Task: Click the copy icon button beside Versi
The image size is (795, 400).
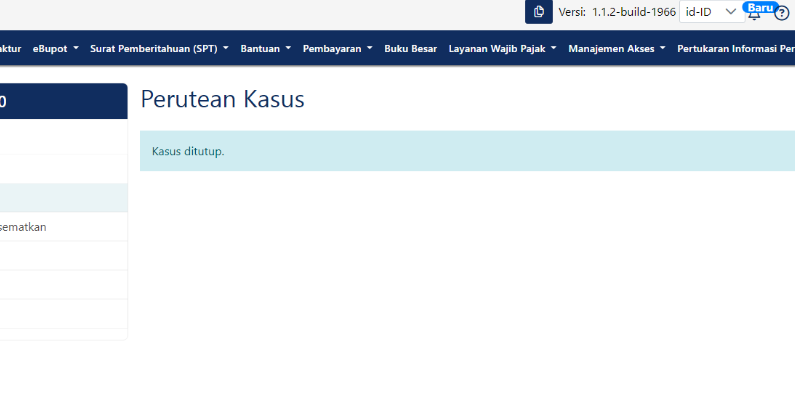Action: pyautogui.click(x=538, y=12)
